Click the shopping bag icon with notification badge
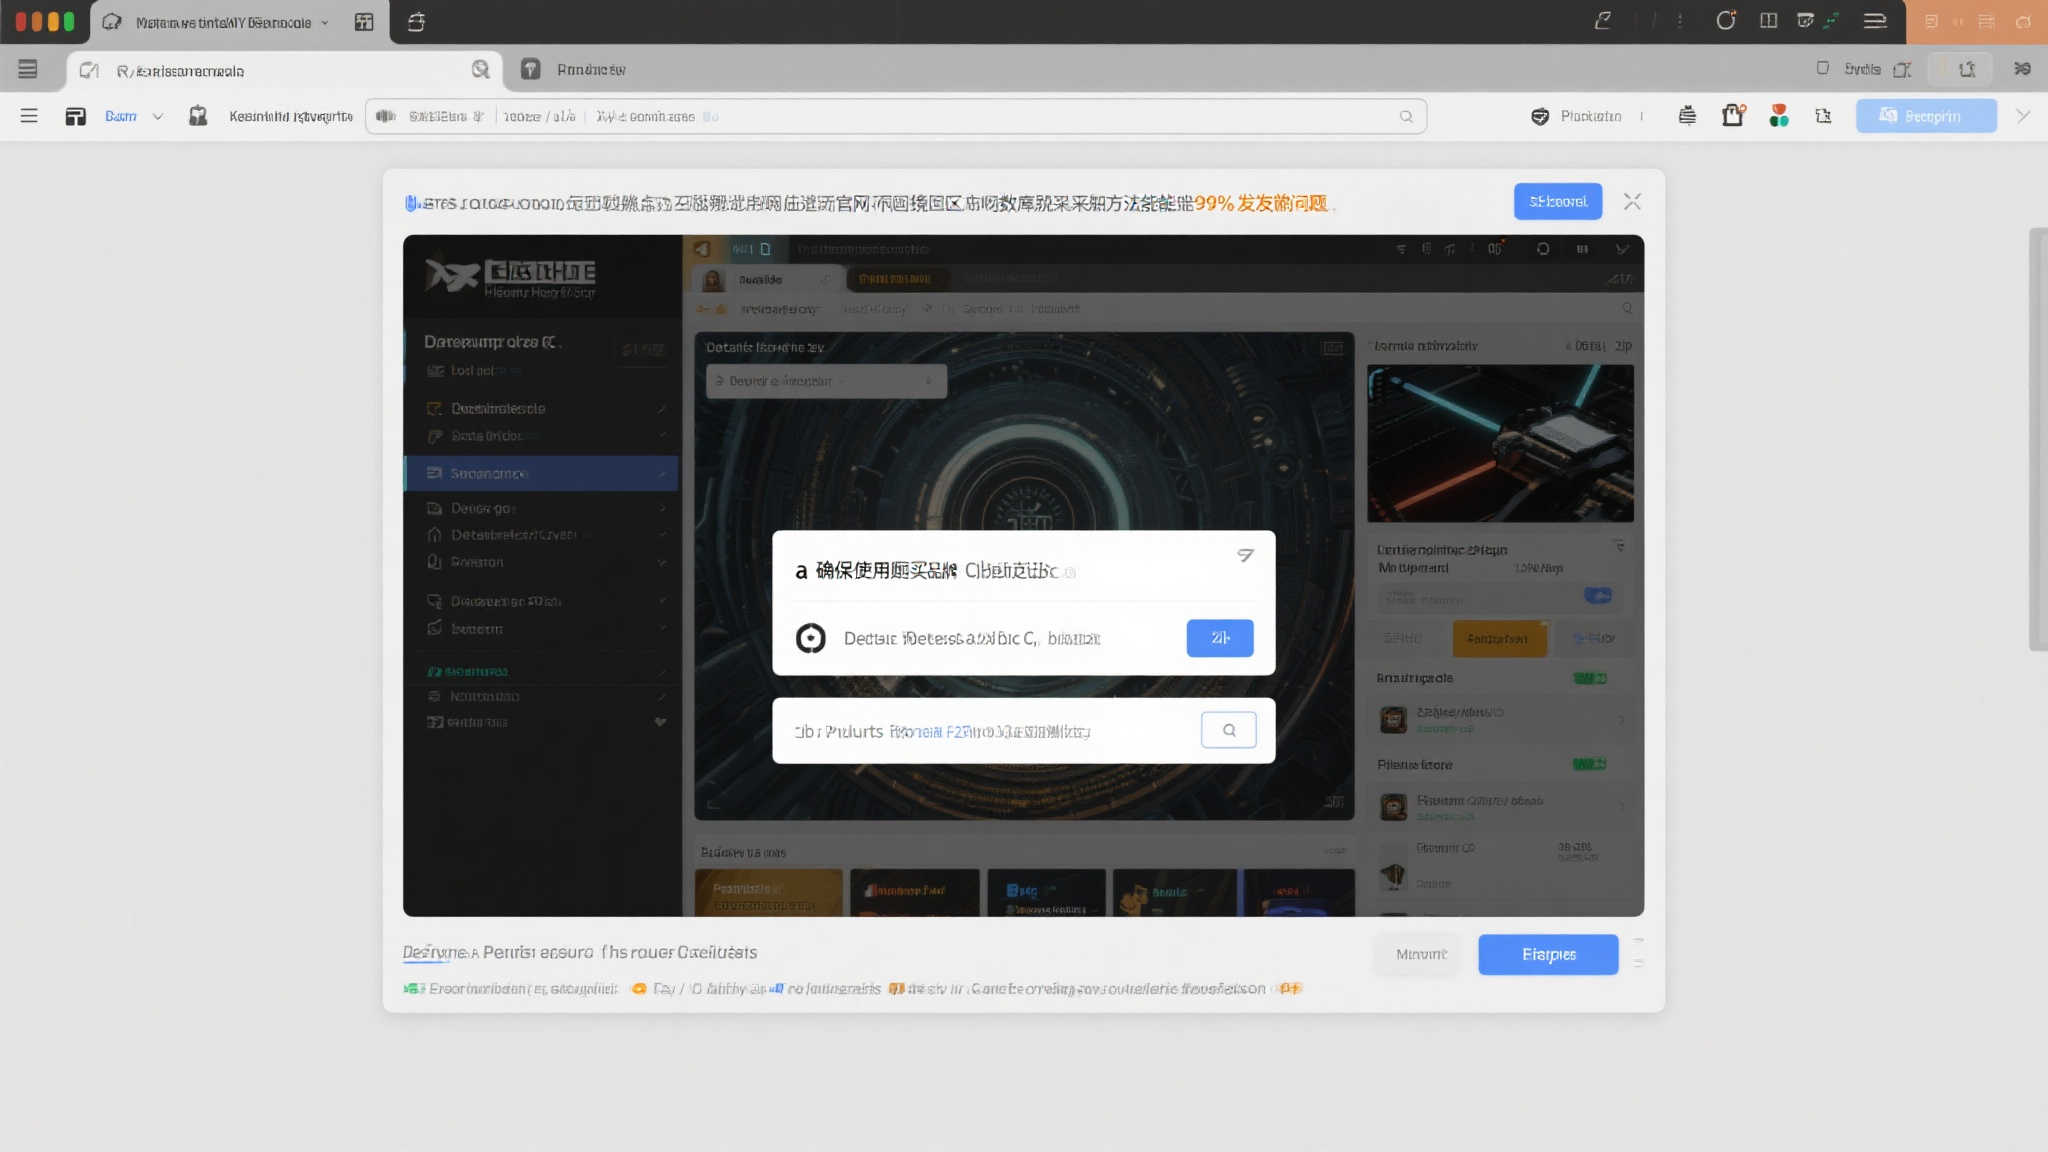 click(x=1733, y=116)
